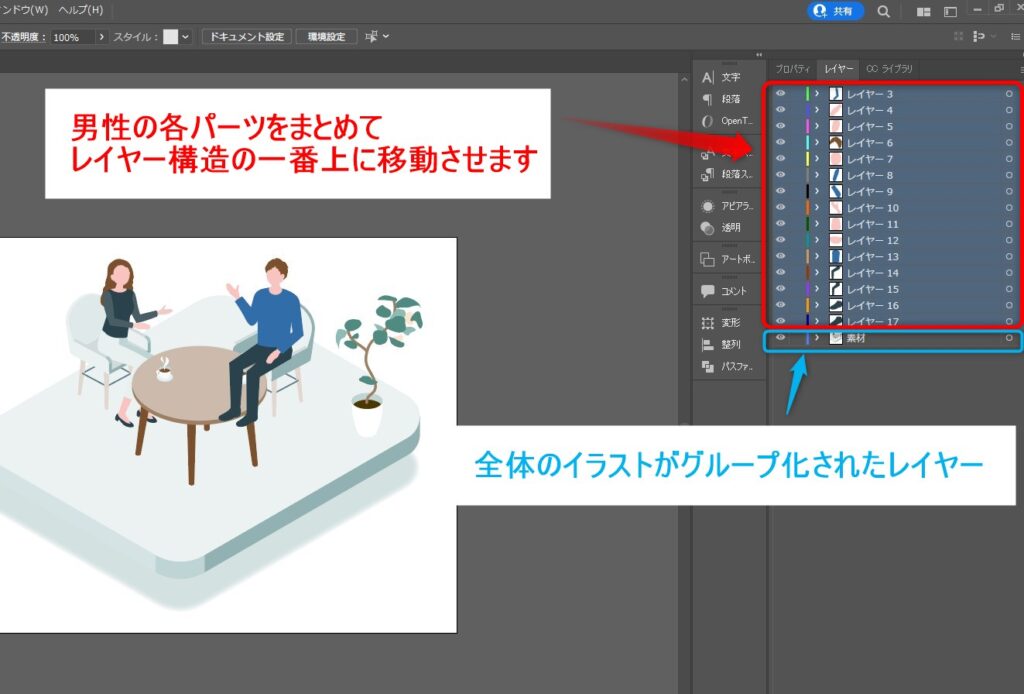Click the ドキュメント設定 button
This screenshot has height=694, width=1024.
246,37
